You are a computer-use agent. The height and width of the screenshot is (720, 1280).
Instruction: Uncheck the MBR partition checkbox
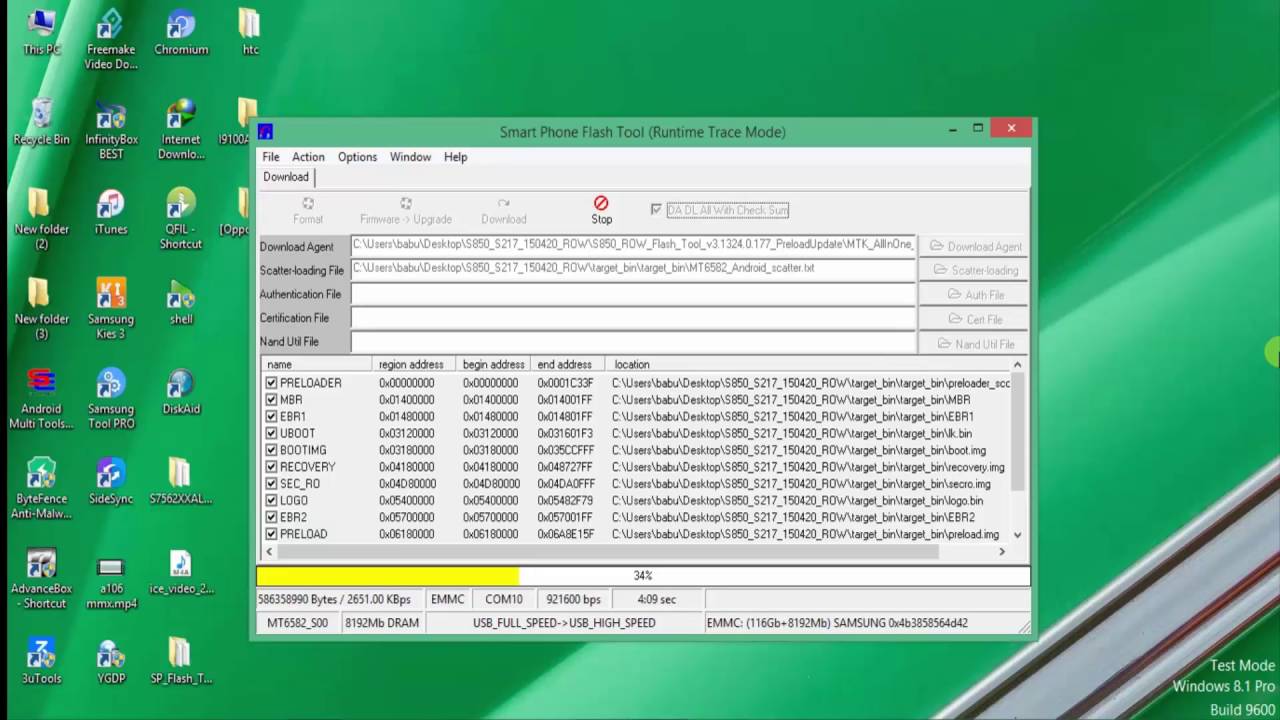pos(271,400)
